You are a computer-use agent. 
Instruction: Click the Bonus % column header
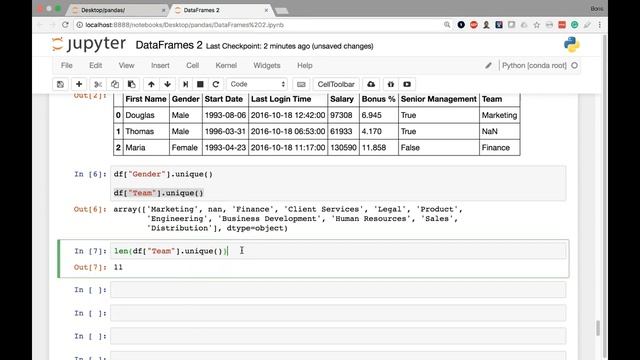378,99
